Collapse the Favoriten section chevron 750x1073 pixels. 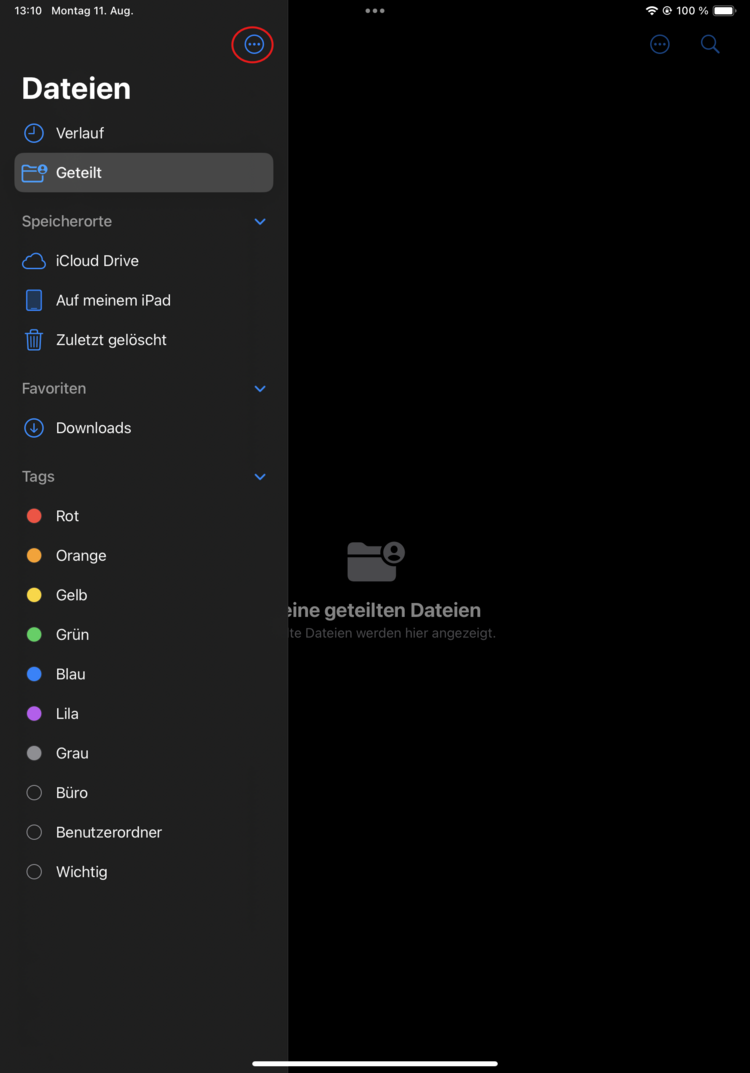pos(260,389)
